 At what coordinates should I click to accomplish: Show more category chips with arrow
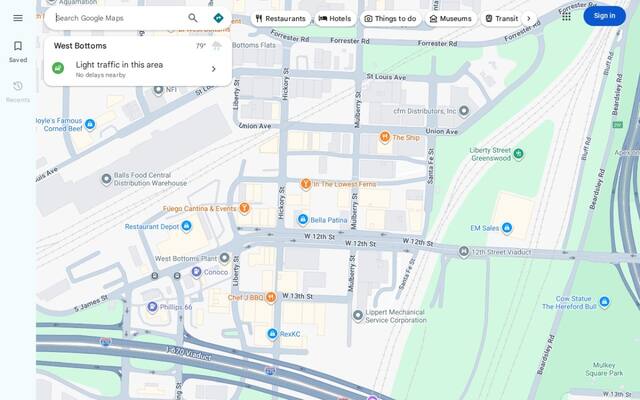[529, 18]
